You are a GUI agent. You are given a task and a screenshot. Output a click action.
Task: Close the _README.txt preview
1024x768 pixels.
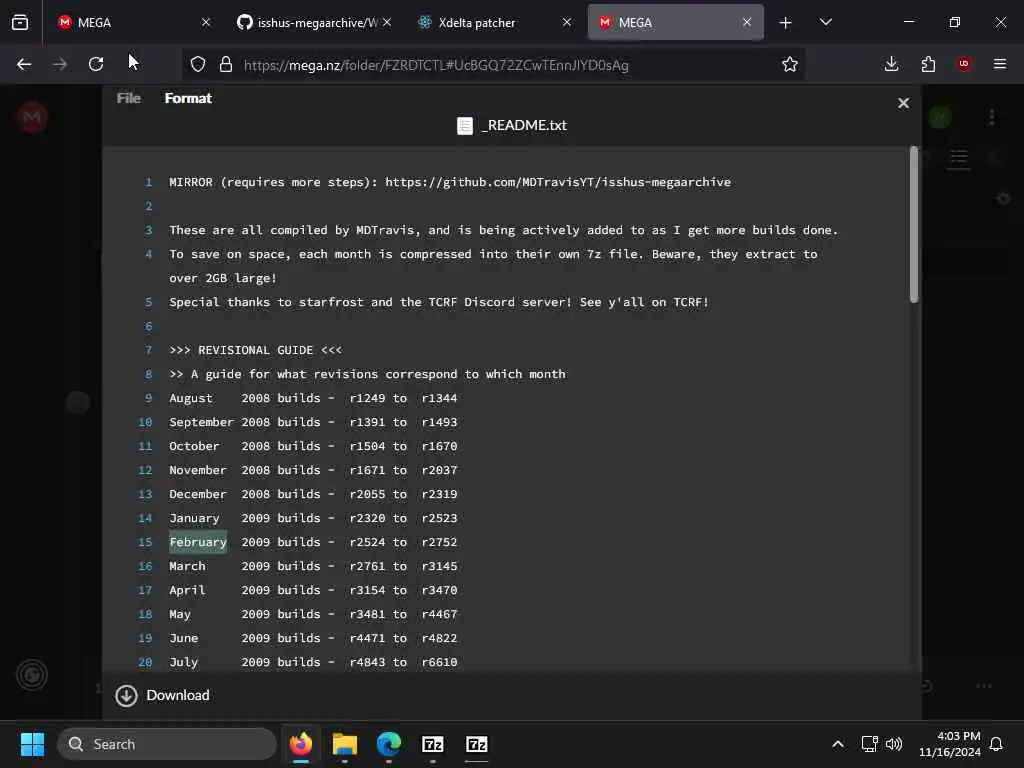coord(903,103)
